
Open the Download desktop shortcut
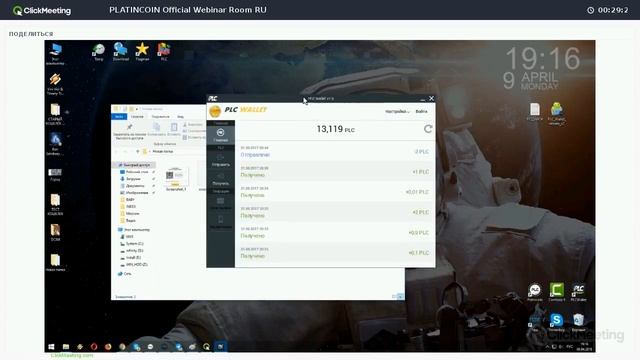[120, 52]
